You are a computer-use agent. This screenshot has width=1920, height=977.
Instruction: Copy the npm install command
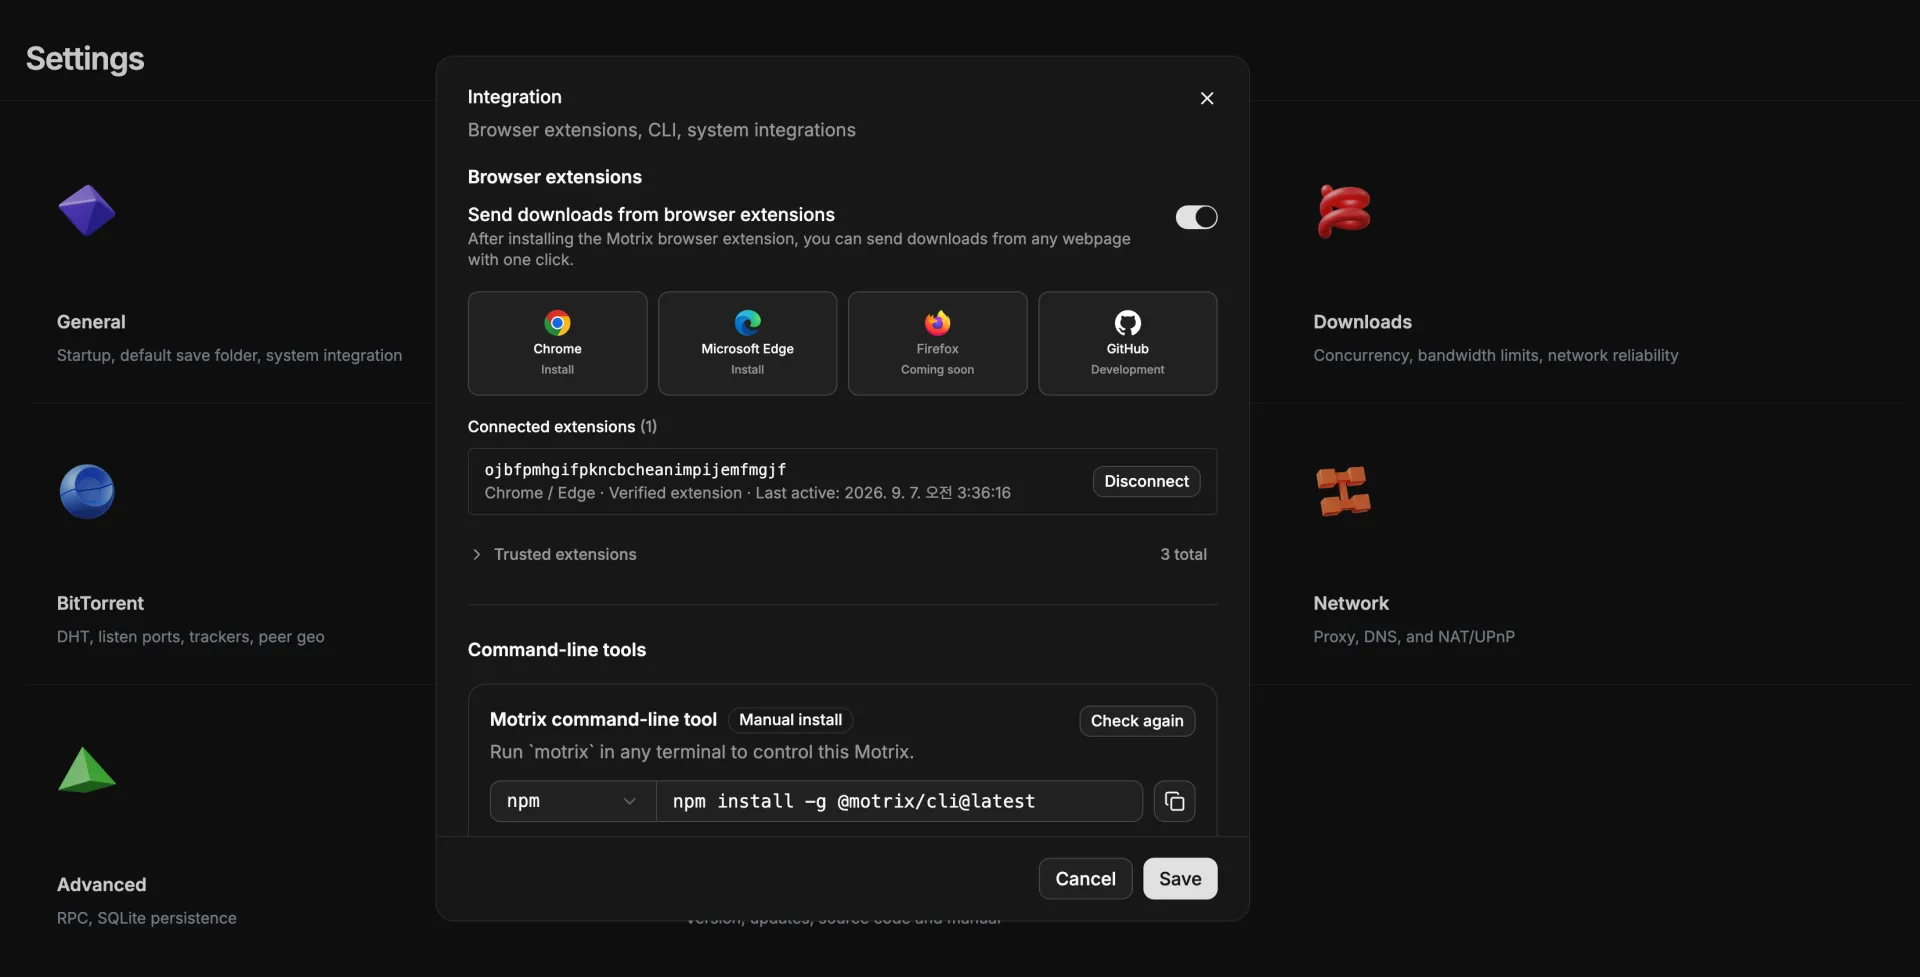[x=1174, y=801]
